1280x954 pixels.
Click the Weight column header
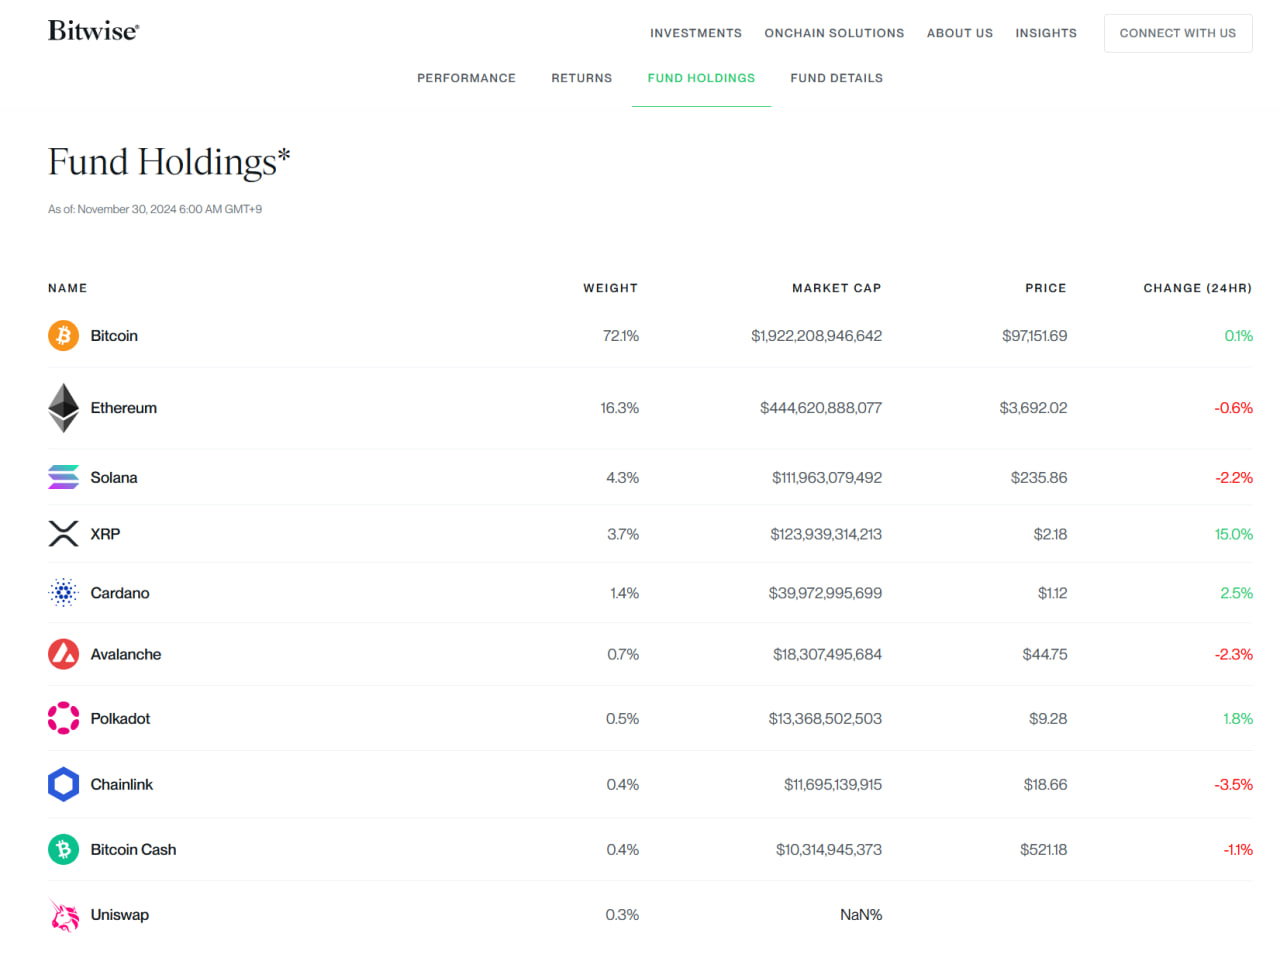610,288
